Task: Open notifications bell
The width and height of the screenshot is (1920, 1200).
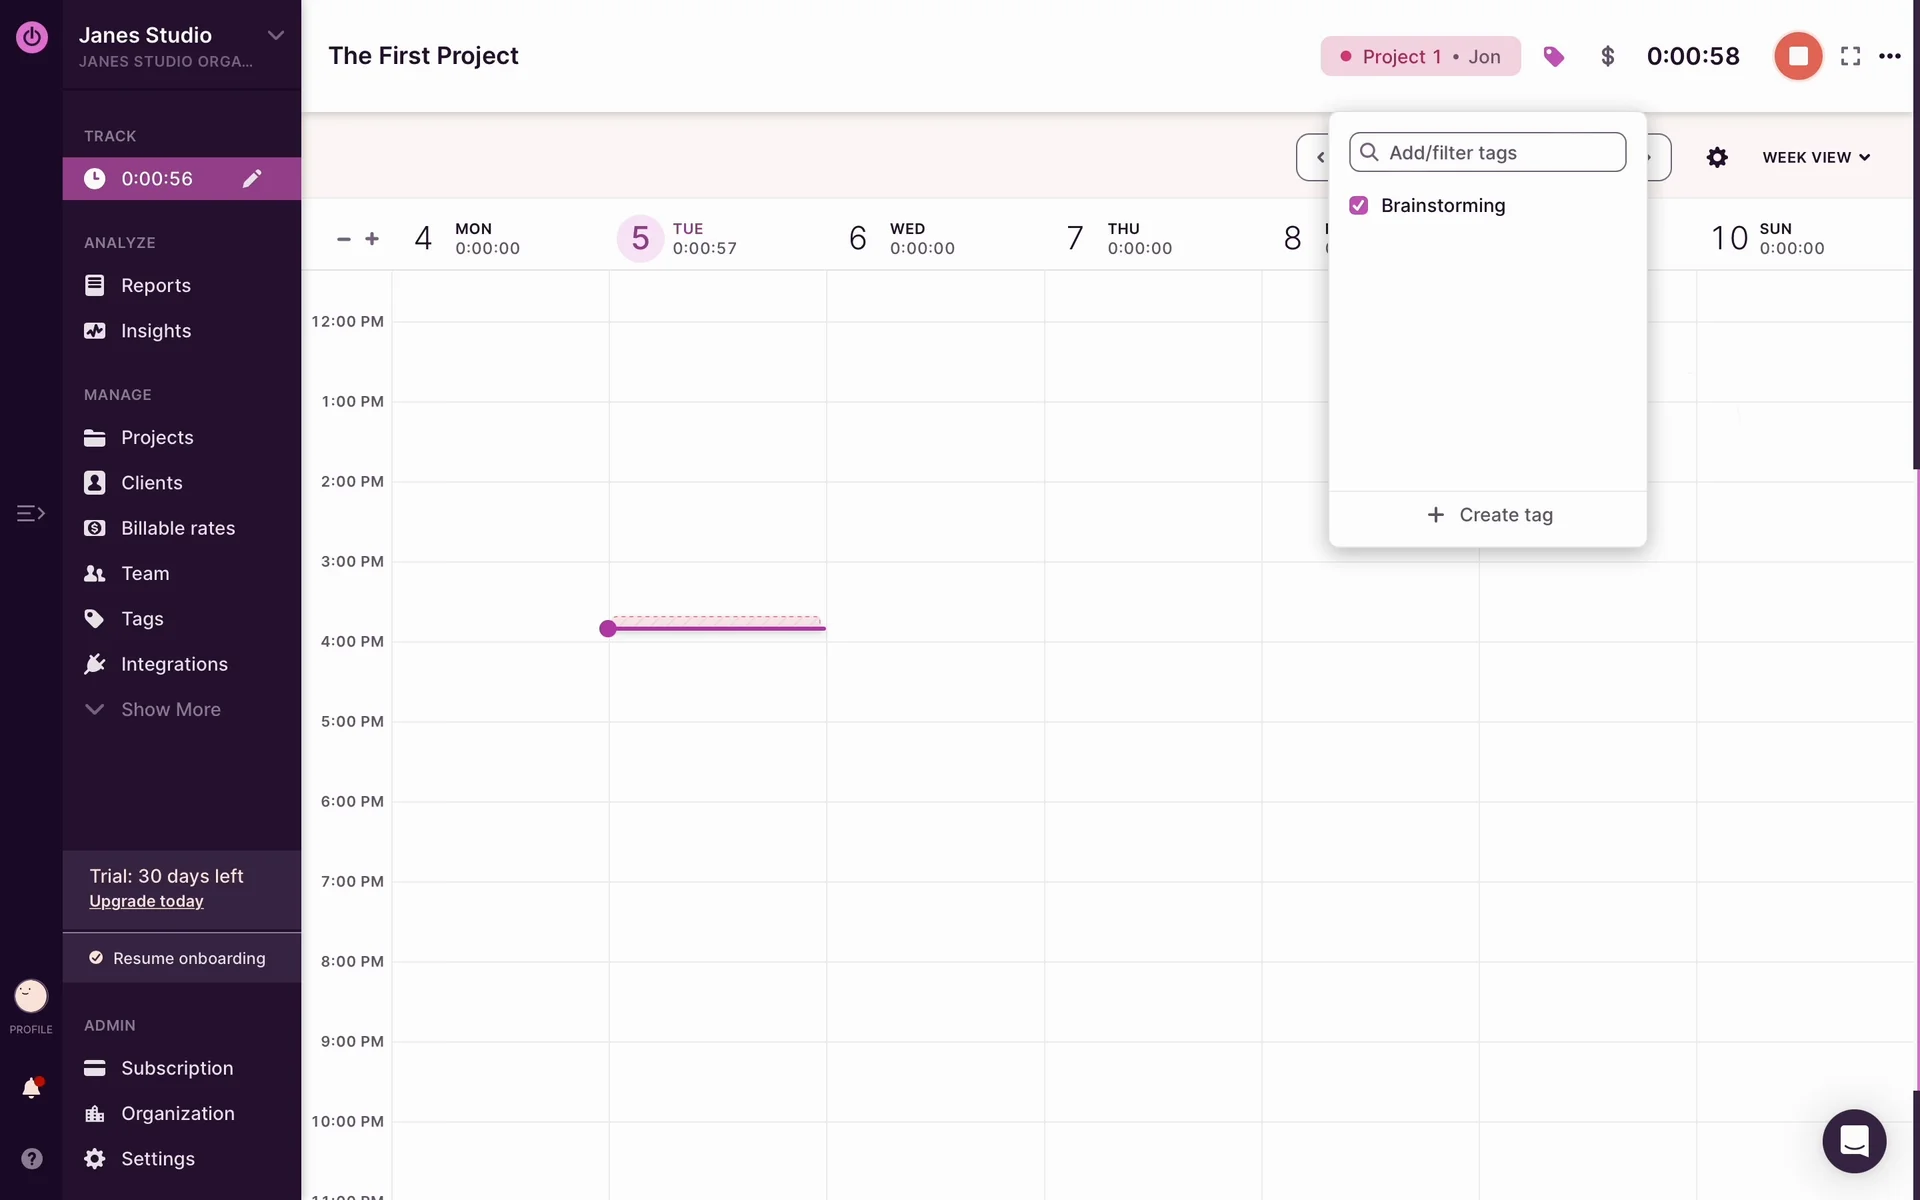Action: click(31, 1088)
